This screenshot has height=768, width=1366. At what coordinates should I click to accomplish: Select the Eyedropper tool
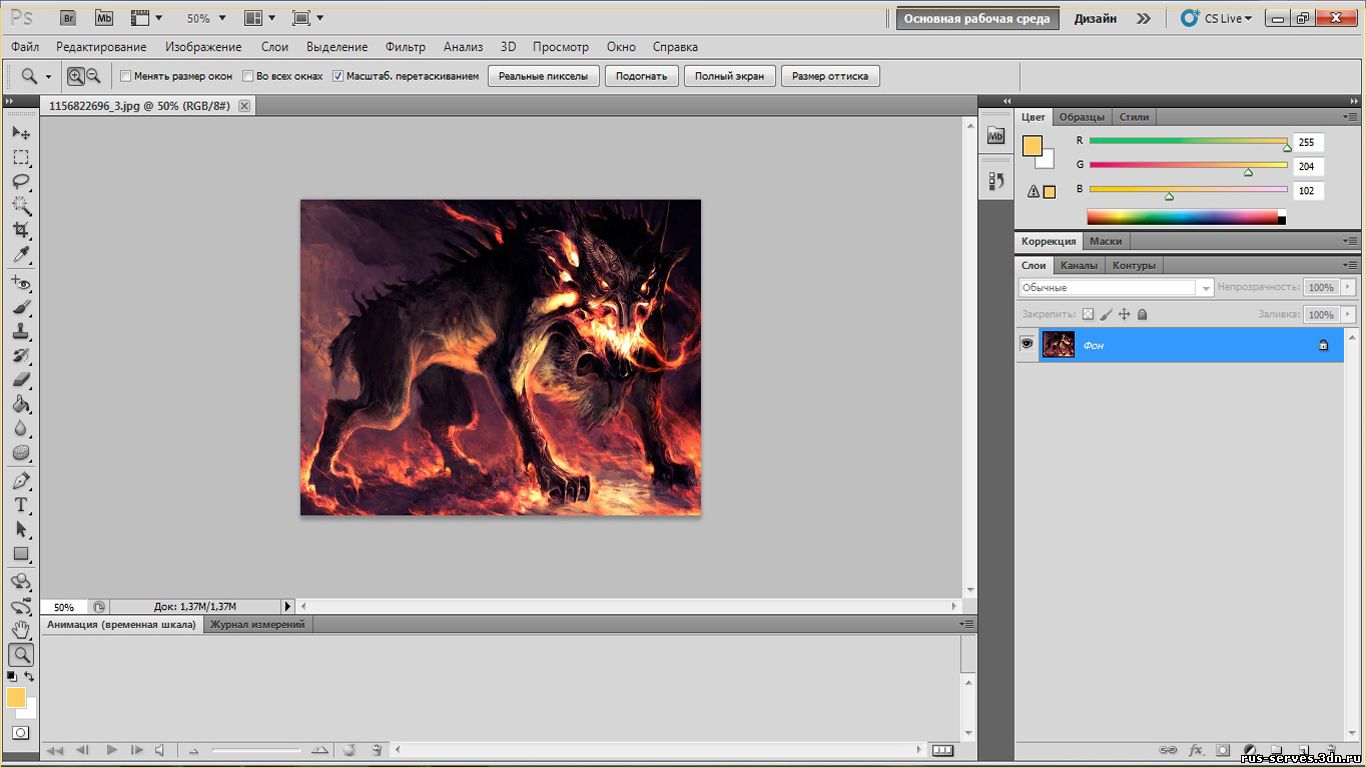pyautogui.click(x=20, y=255)
